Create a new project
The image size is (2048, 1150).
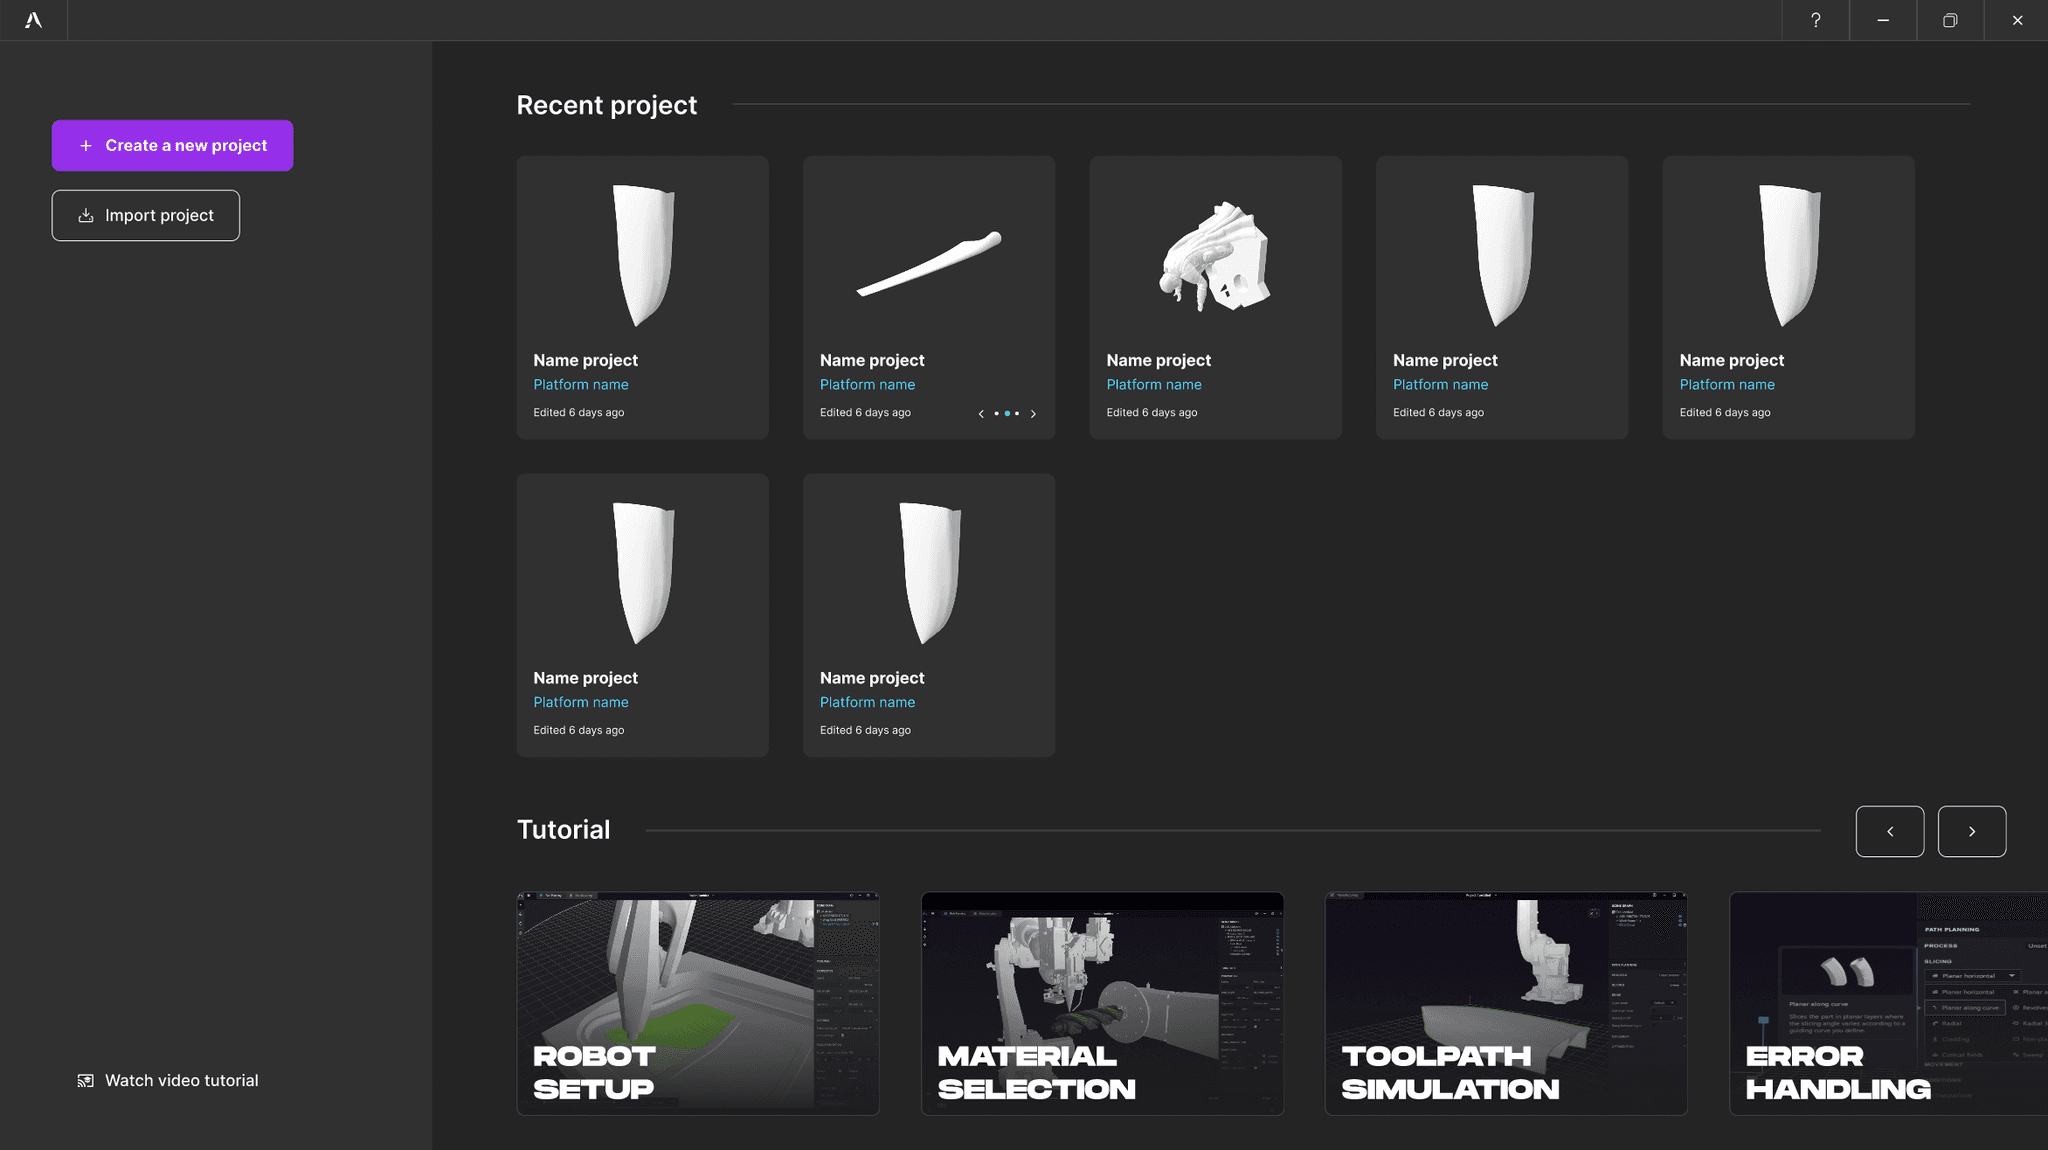tap(172, 146)
